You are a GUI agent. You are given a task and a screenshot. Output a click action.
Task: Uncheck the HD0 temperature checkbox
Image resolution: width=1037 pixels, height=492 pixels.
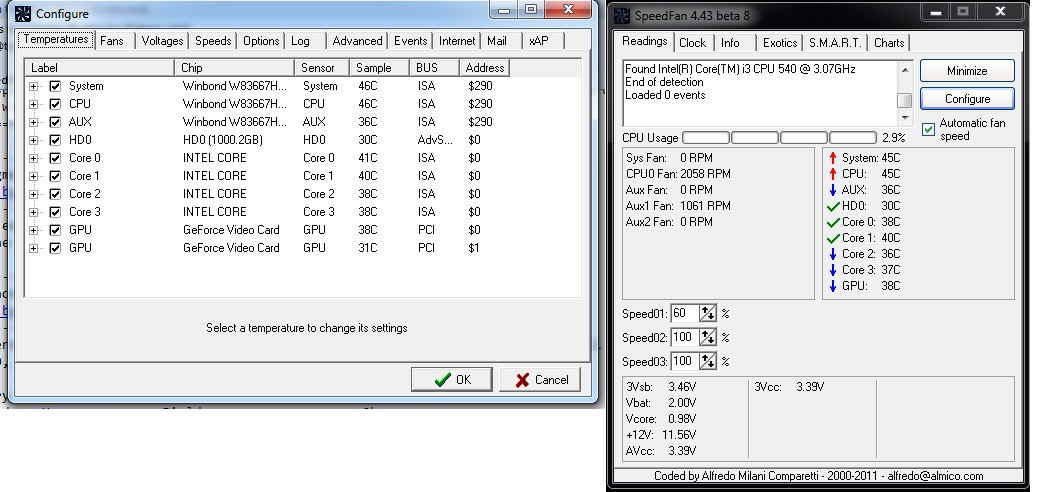click(x=56, y=140)
